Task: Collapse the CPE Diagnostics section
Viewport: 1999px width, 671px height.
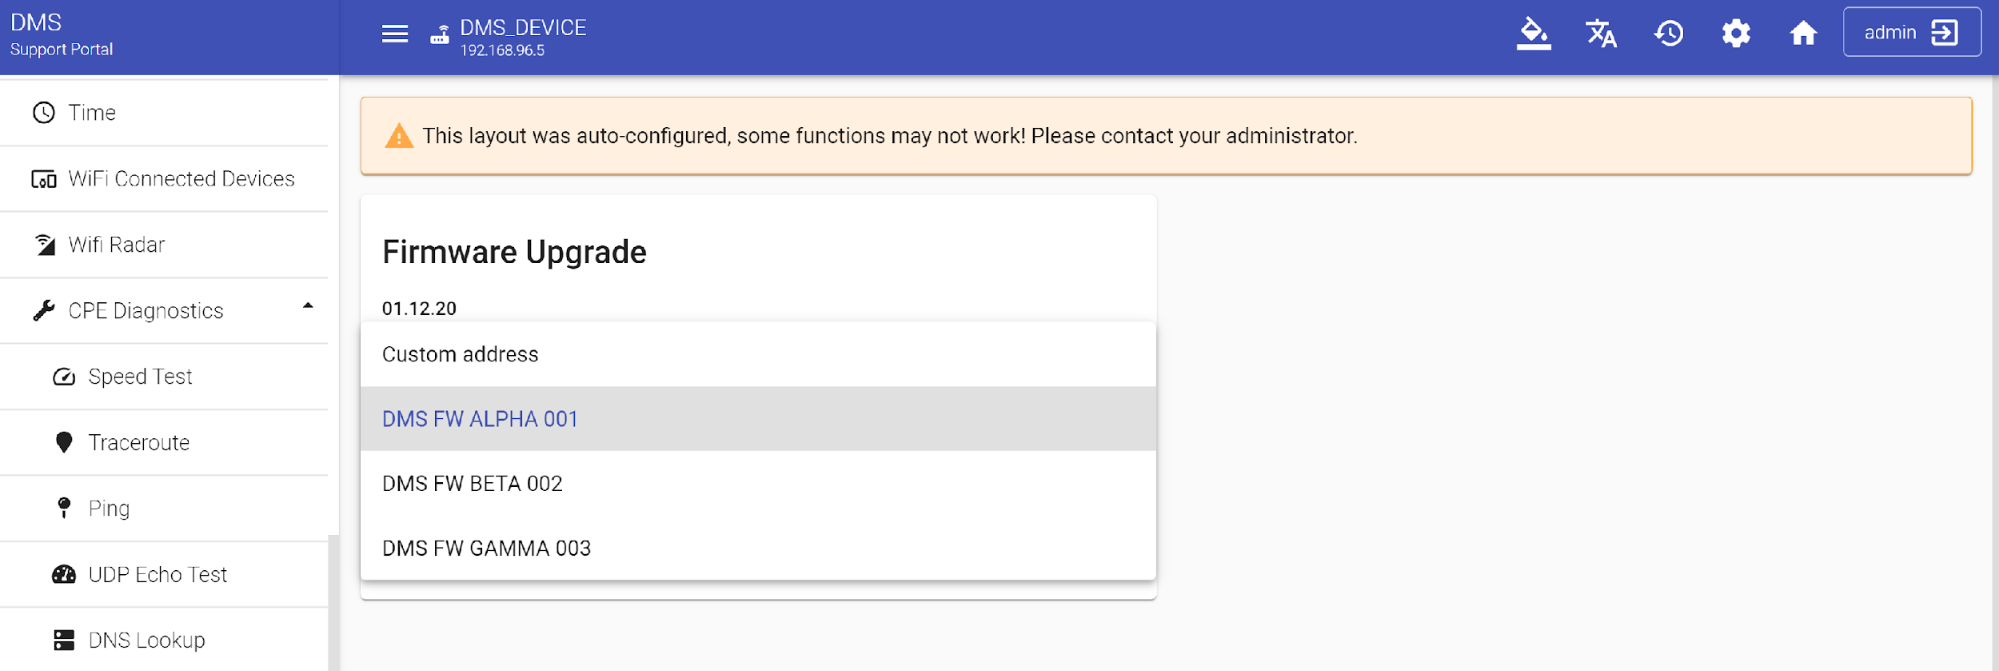Action: pyautogui.click(x=308, y=307)
